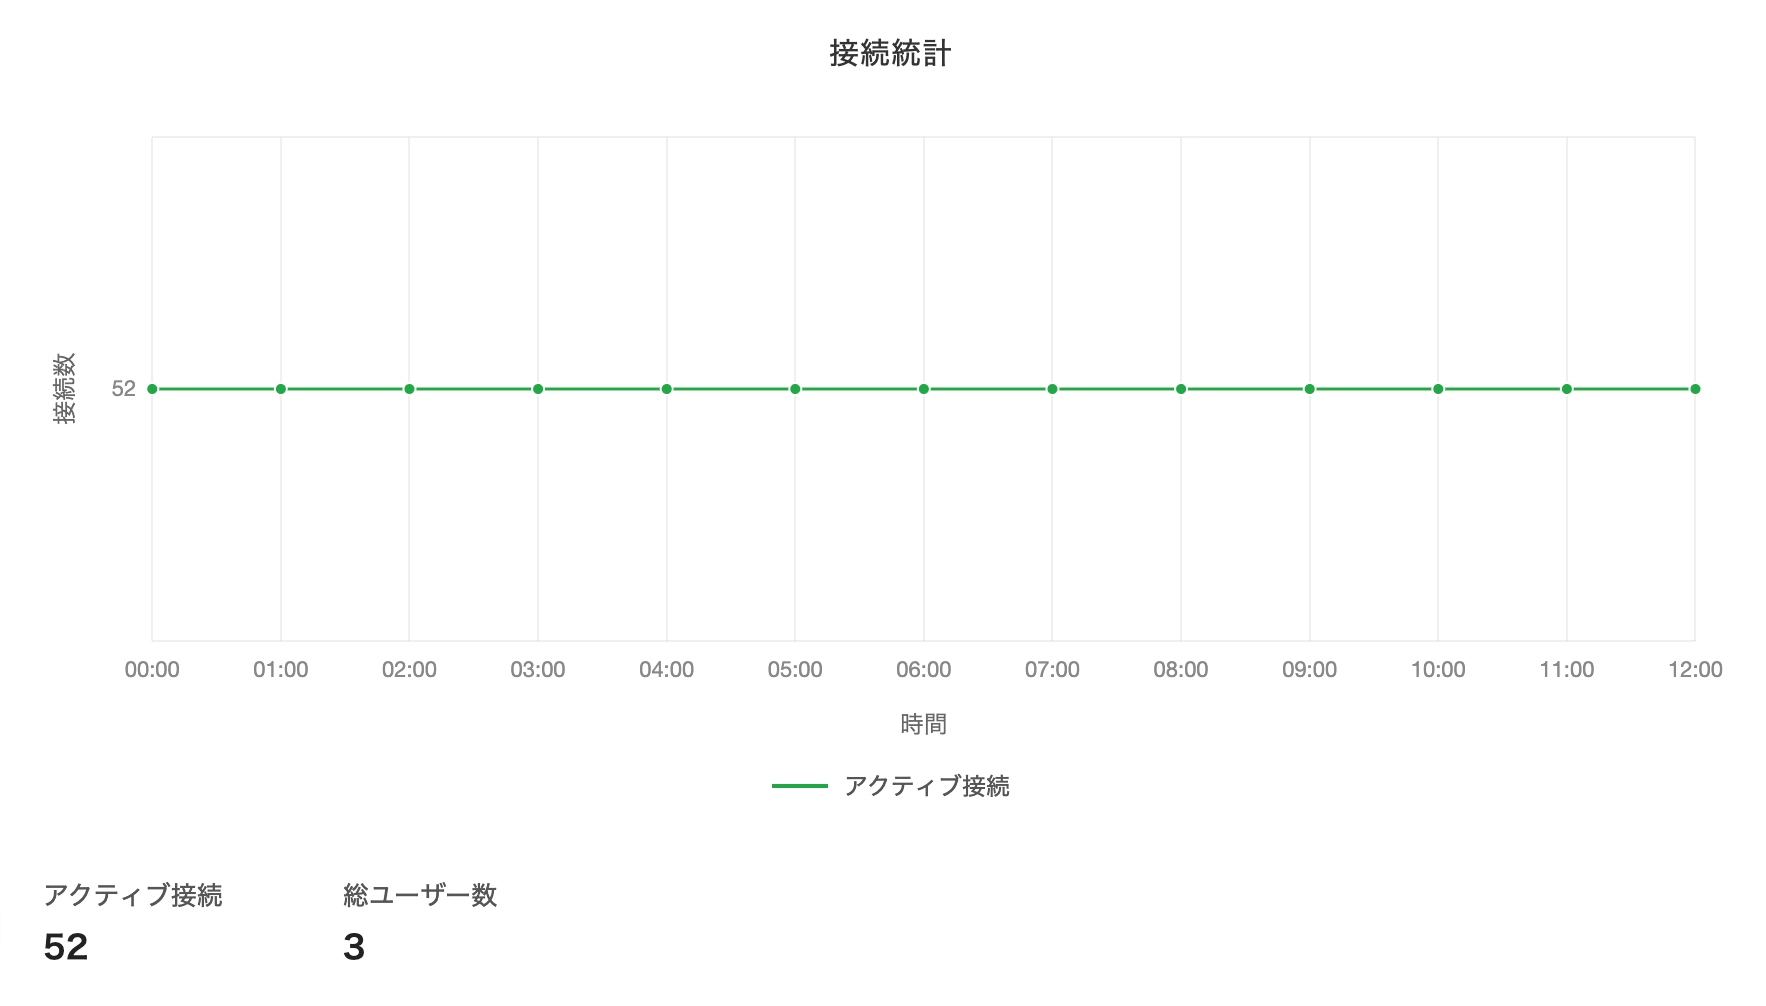Select the 04:00 chart data point
Screen dimensions: 1766x1006
pyautogui.click(x=667, y=389)
